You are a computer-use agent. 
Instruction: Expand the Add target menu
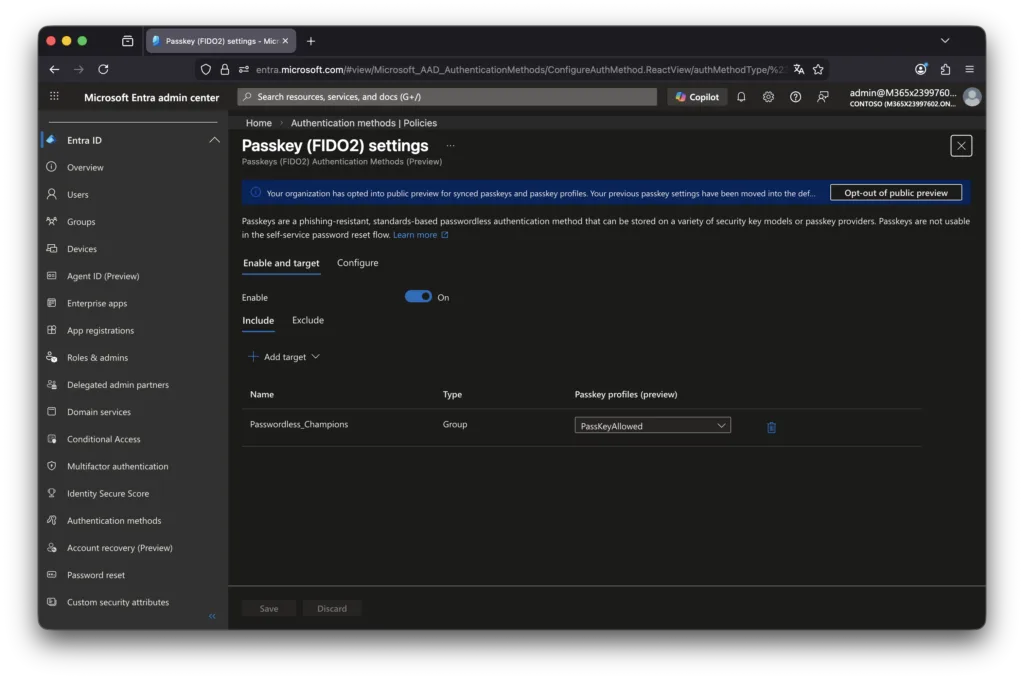coord(284,357)
